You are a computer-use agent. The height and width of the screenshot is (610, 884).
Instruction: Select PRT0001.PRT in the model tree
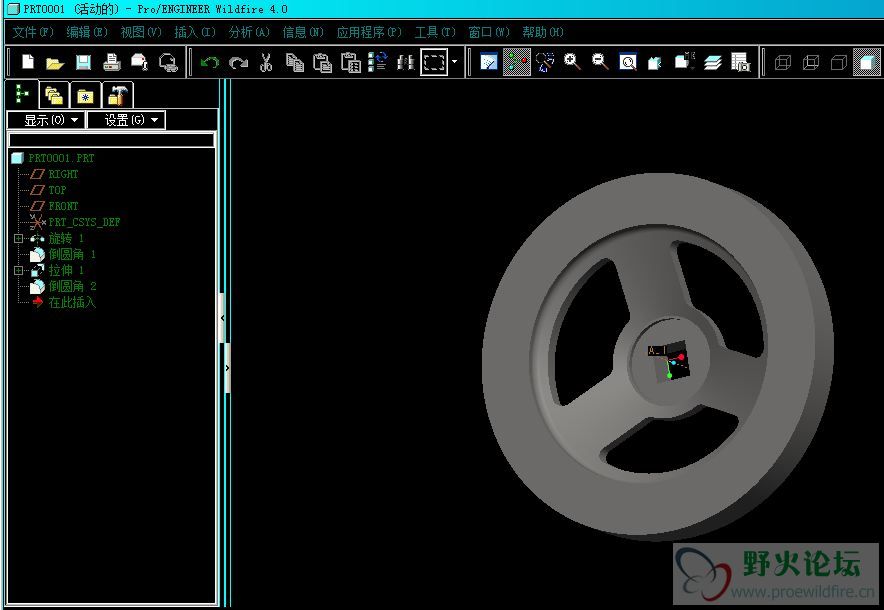click(x=61, y=158)
